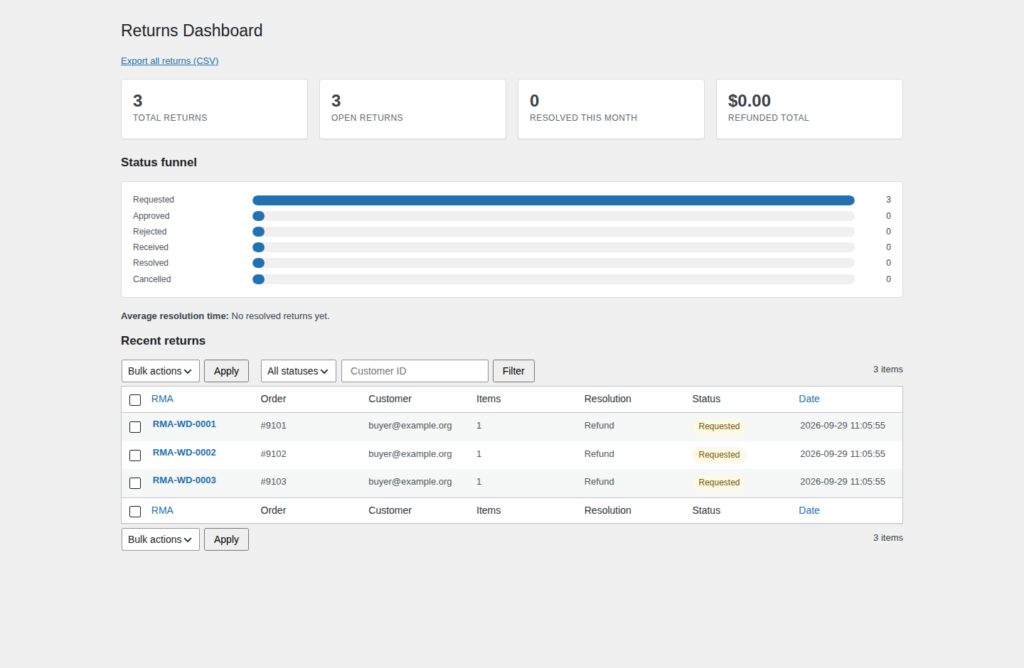Click bottom Apply button

click(227, 539)
